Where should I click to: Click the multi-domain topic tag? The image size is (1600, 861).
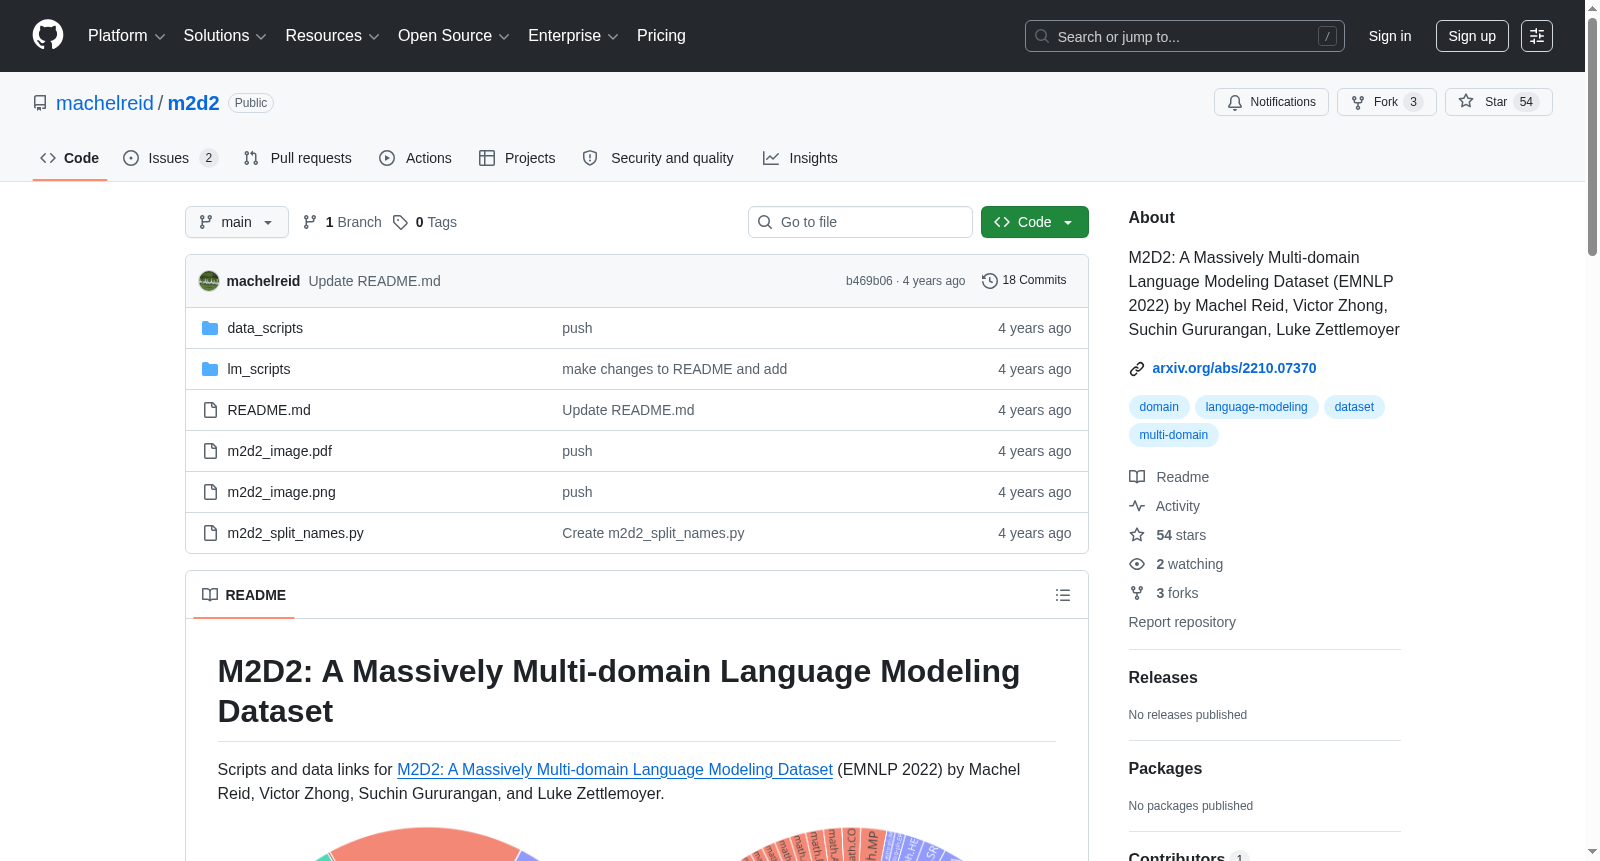pos(1174,435)
